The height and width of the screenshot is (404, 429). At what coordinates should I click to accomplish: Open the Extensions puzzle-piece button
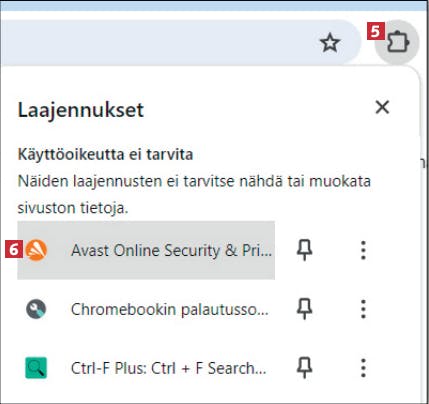[397, 42]
